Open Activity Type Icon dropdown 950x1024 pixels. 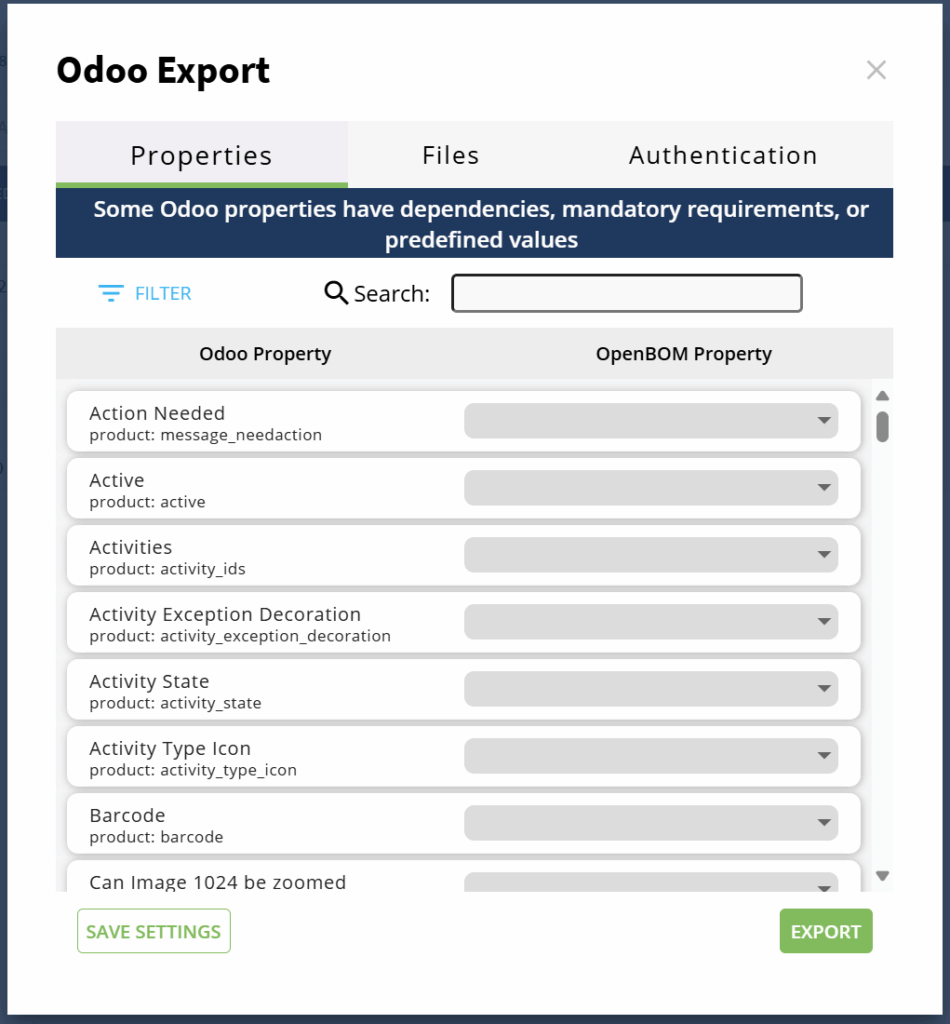pos(651,756)
